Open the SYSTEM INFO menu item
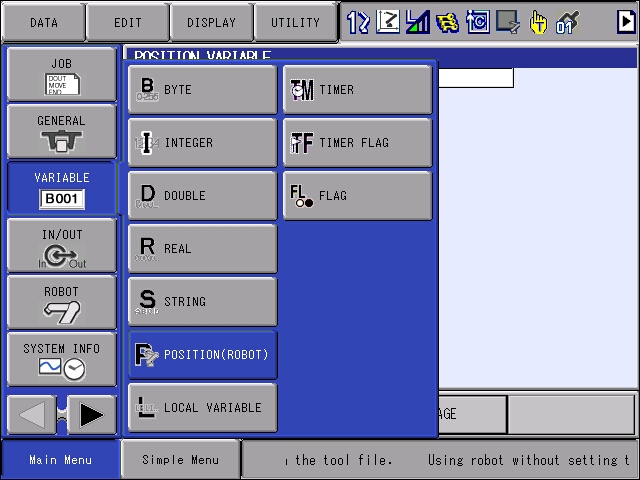 coord(62,359)
